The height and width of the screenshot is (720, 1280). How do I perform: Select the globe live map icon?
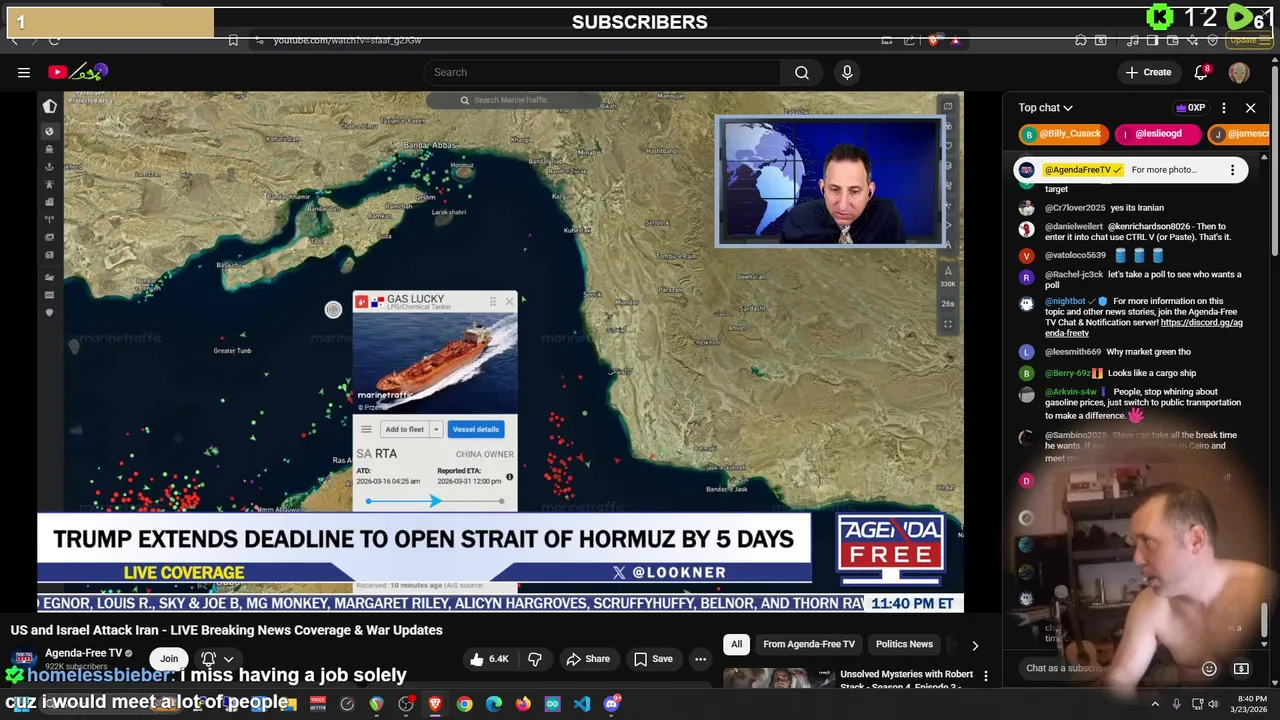[x=49, y=131]
